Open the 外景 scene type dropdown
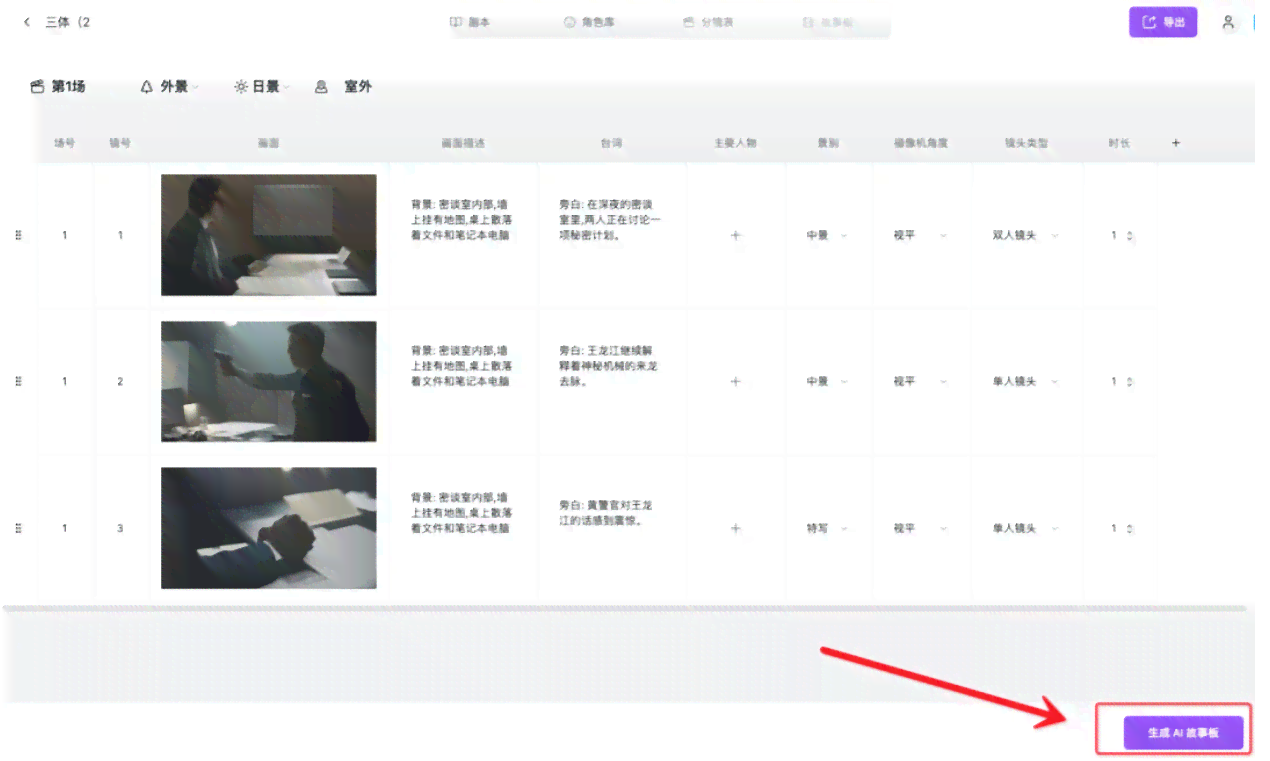 click(169, 87)
